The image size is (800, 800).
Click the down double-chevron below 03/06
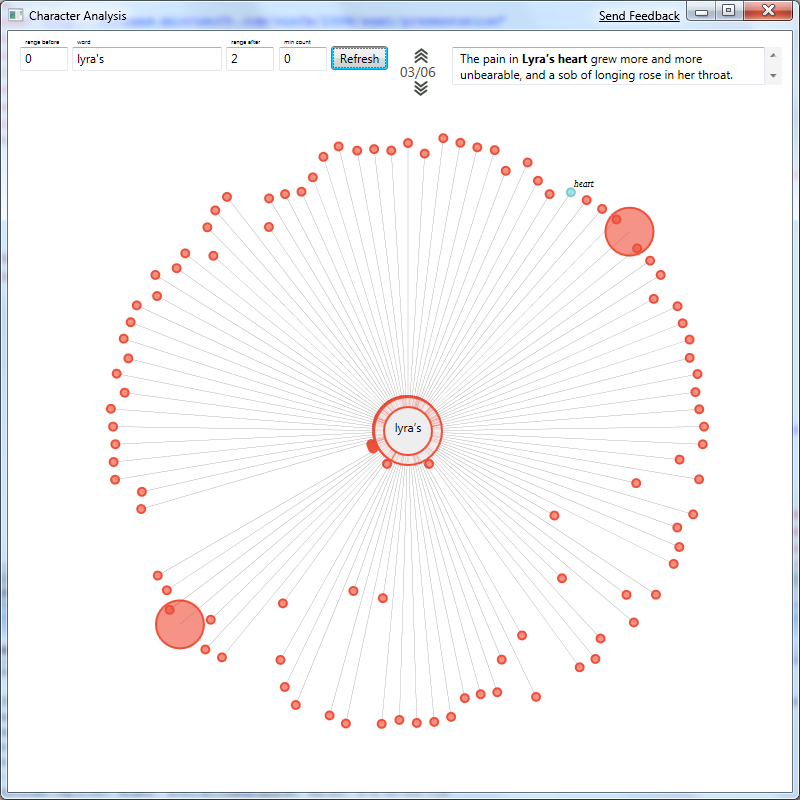click(x=421, y=88)
